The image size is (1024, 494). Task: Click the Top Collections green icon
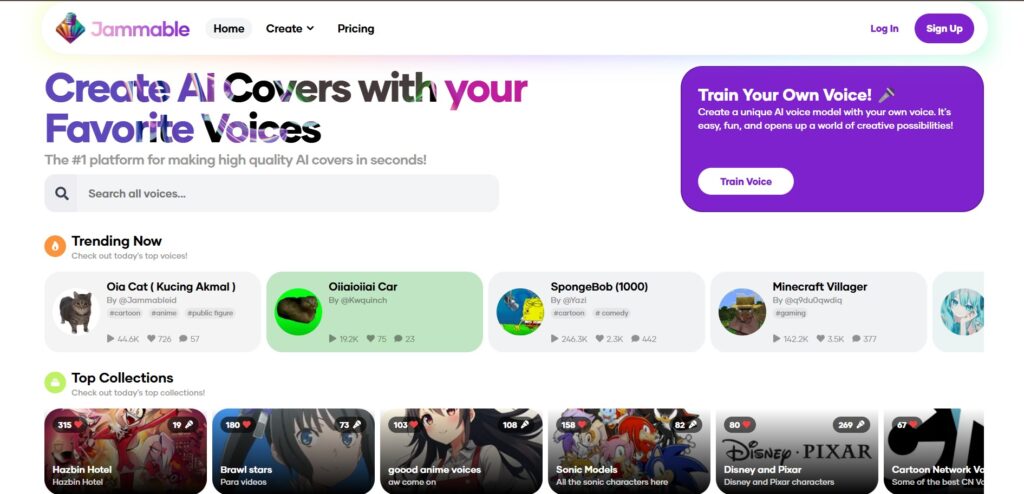pyautogui.click(x=56, y=383)
